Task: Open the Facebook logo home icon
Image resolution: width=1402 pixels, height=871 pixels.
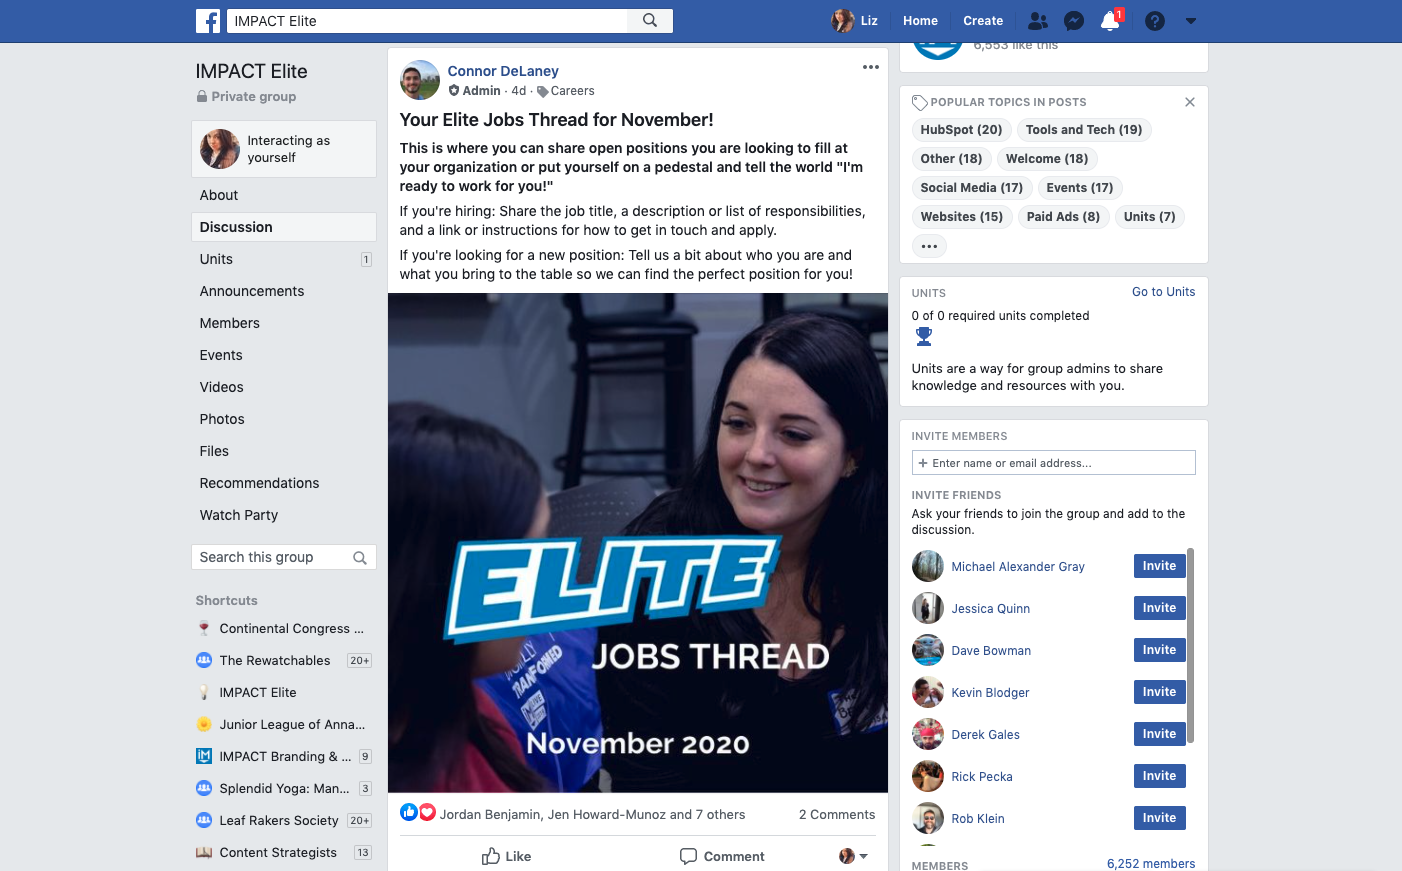Action: point(208,21)
